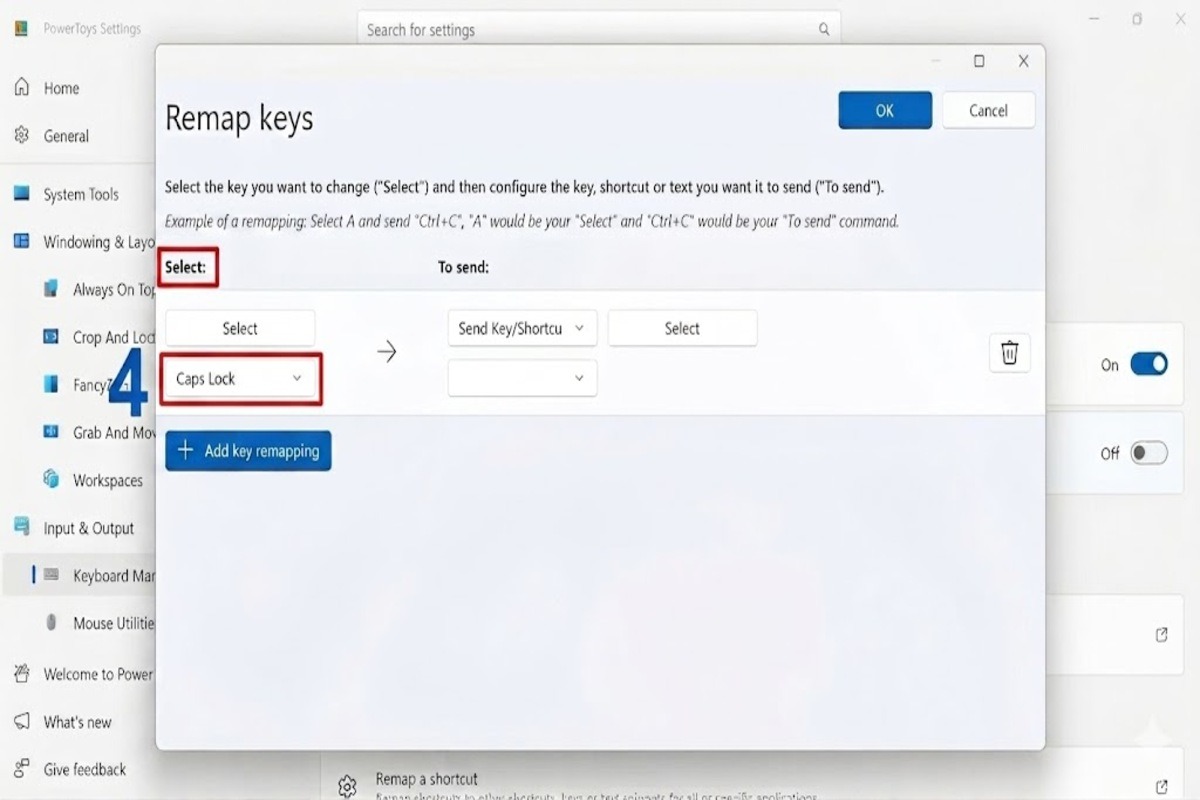Click the search magnifier icon
Viewport: 1200px width, 800px height.
pos(824,30)
